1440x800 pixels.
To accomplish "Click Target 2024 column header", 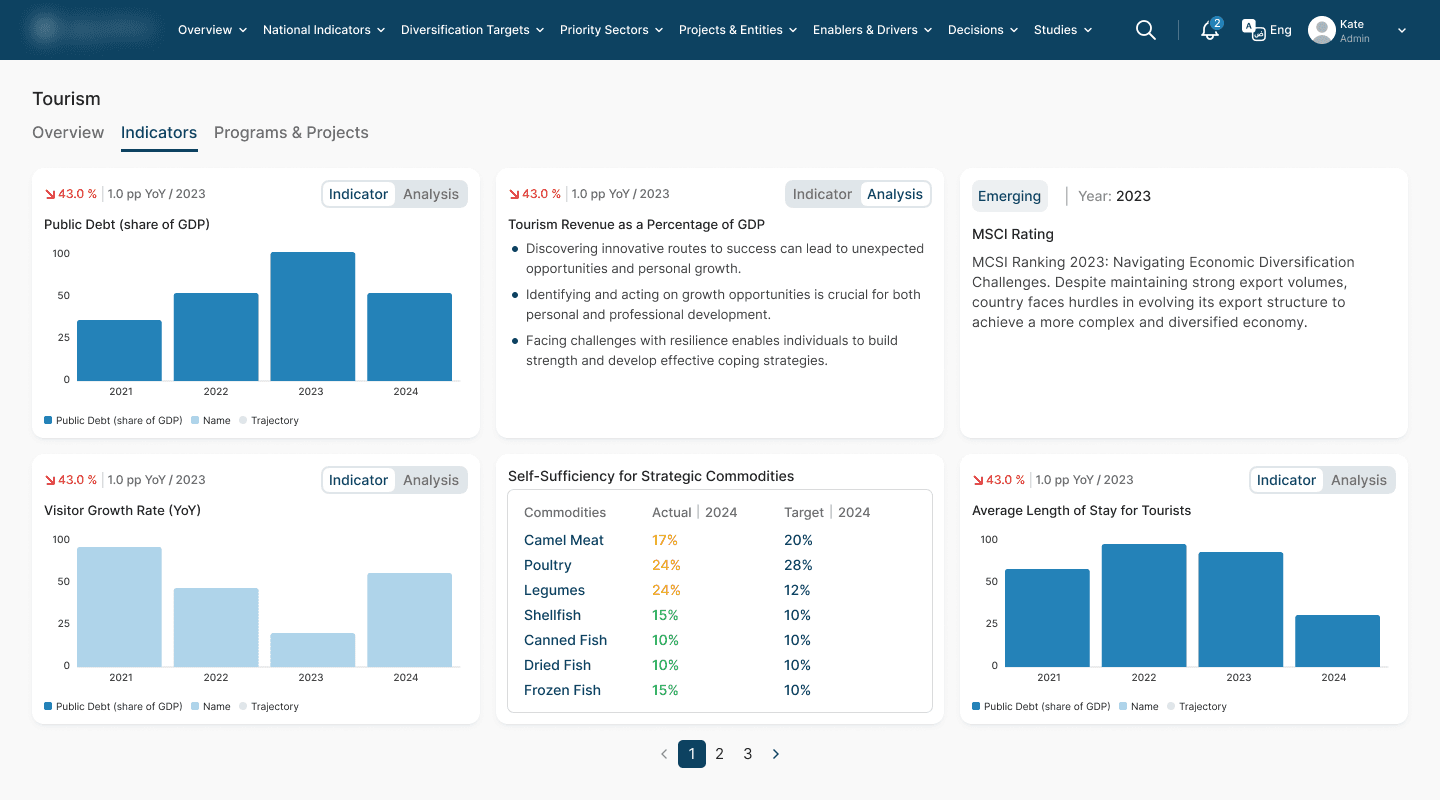I will click(x=827, y=512).
